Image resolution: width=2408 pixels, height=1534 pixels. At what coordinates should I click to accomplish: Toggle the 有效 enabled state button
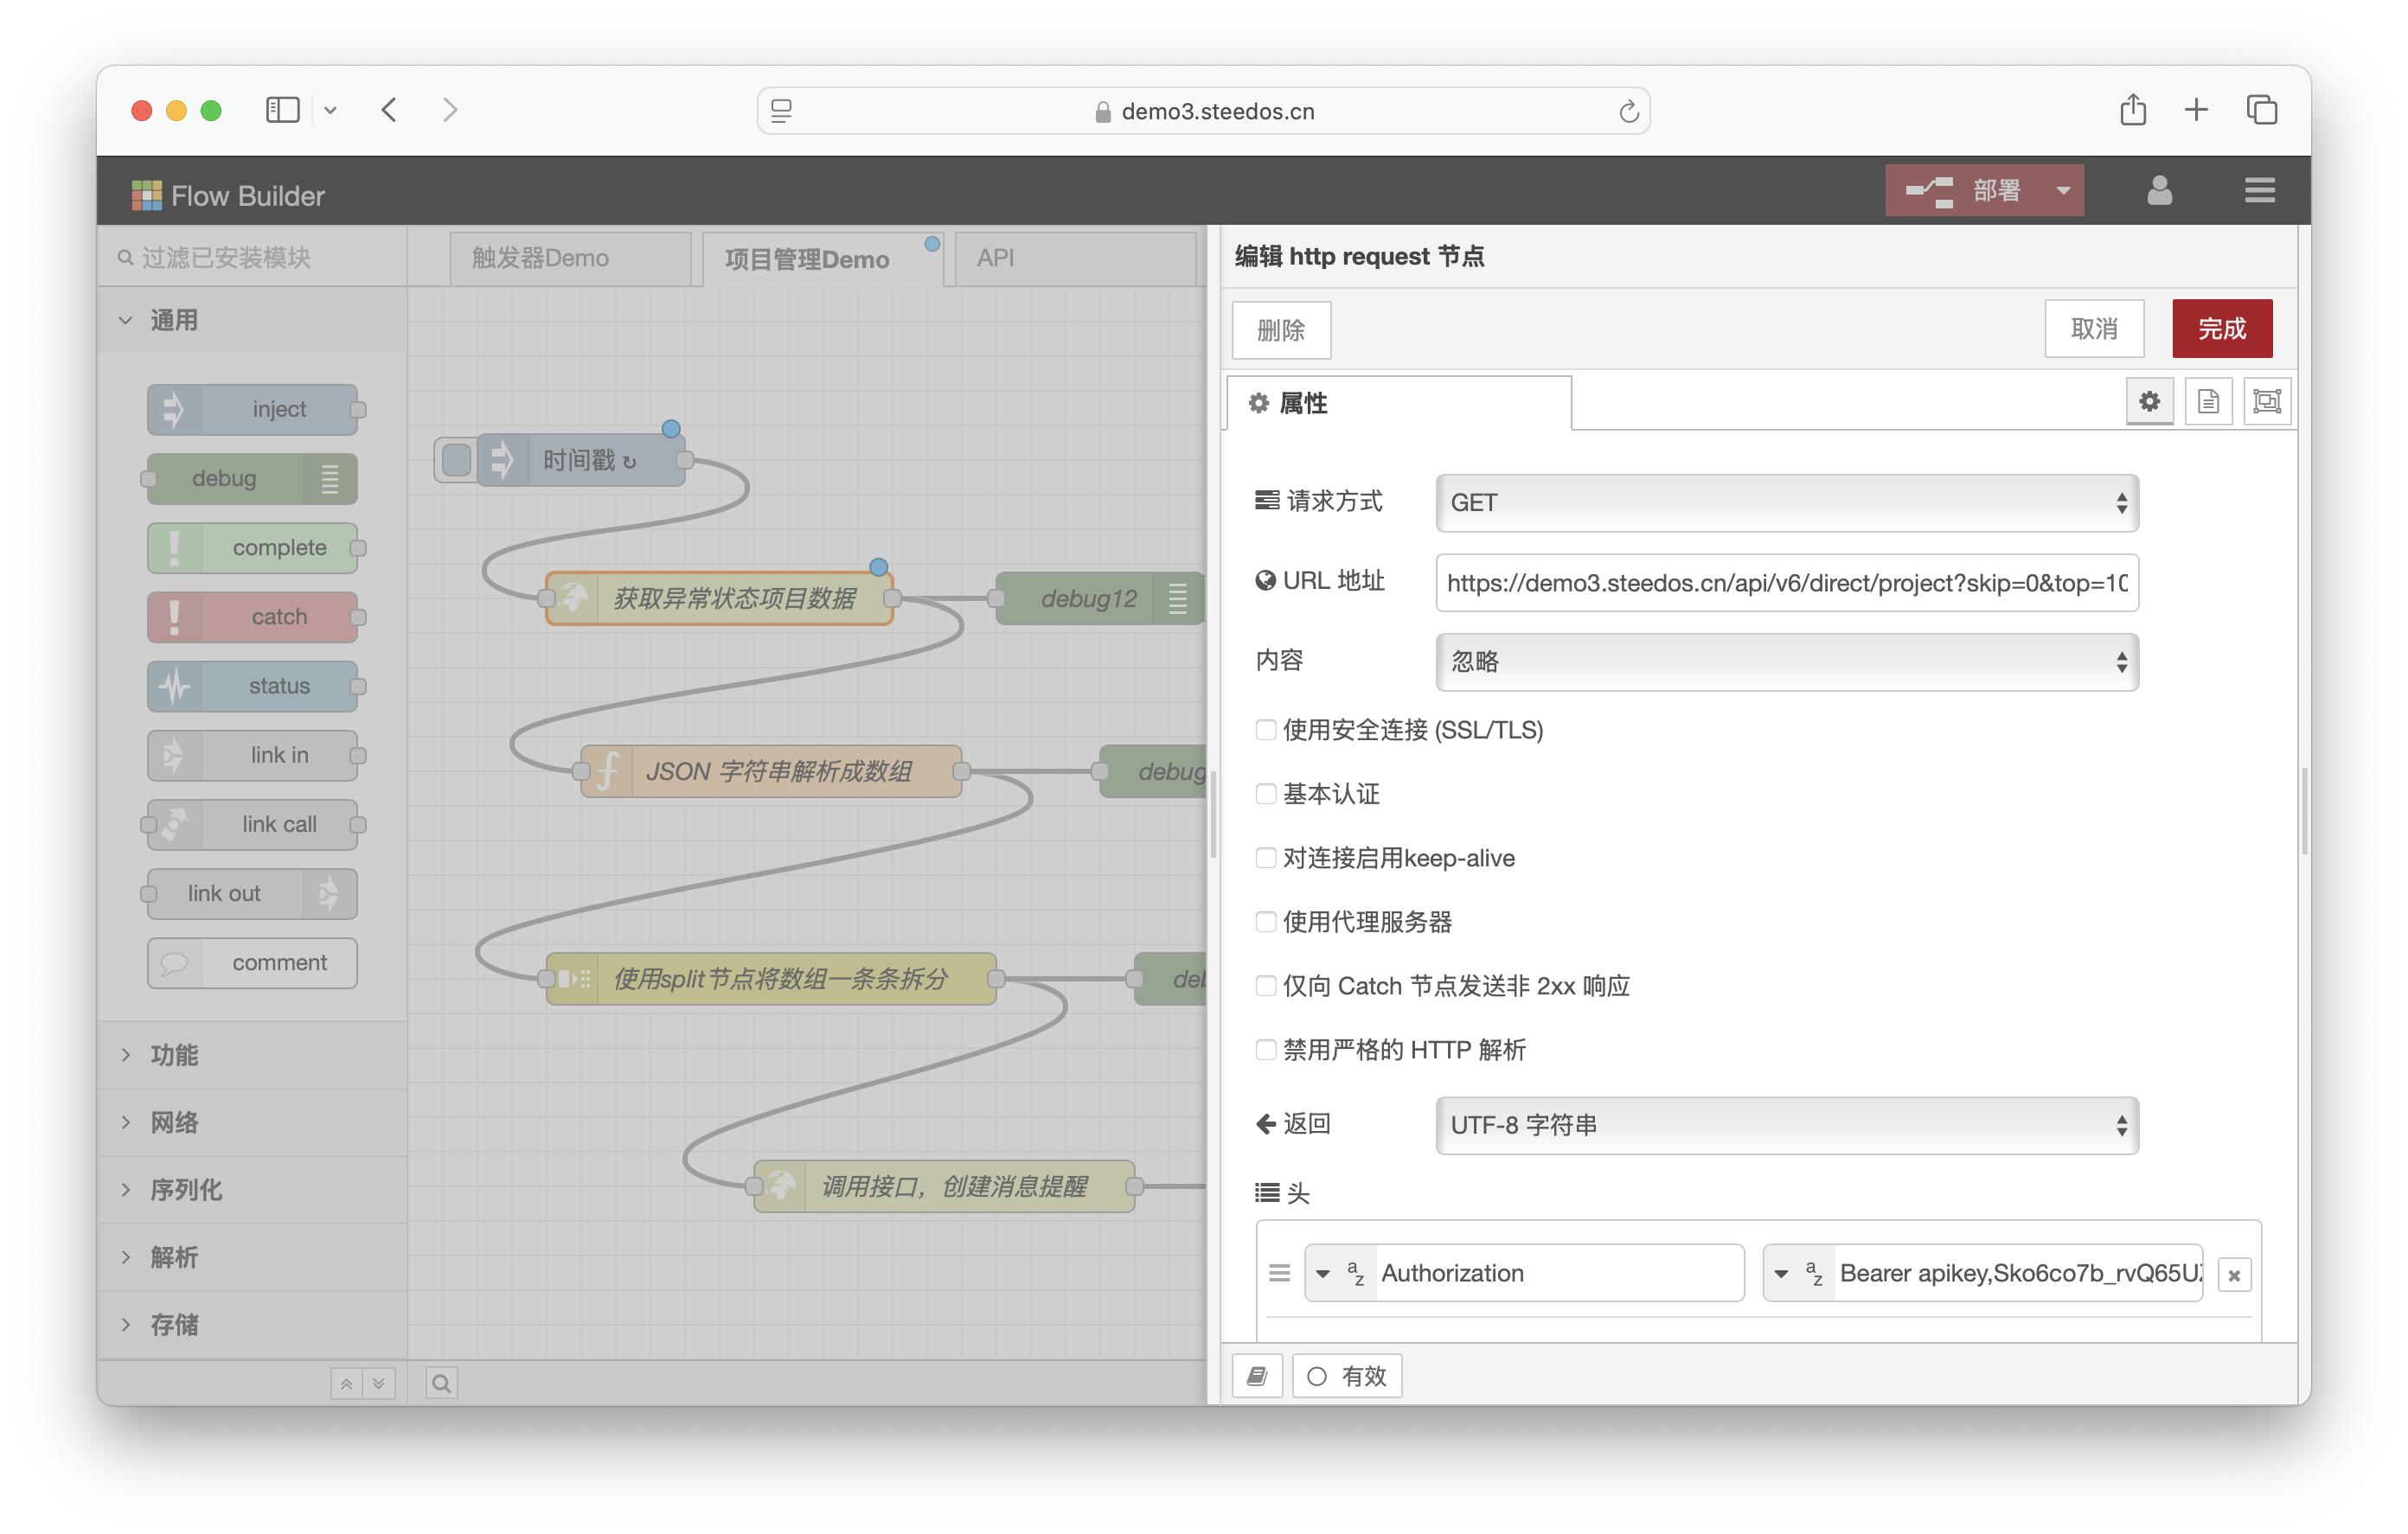1347,1376
